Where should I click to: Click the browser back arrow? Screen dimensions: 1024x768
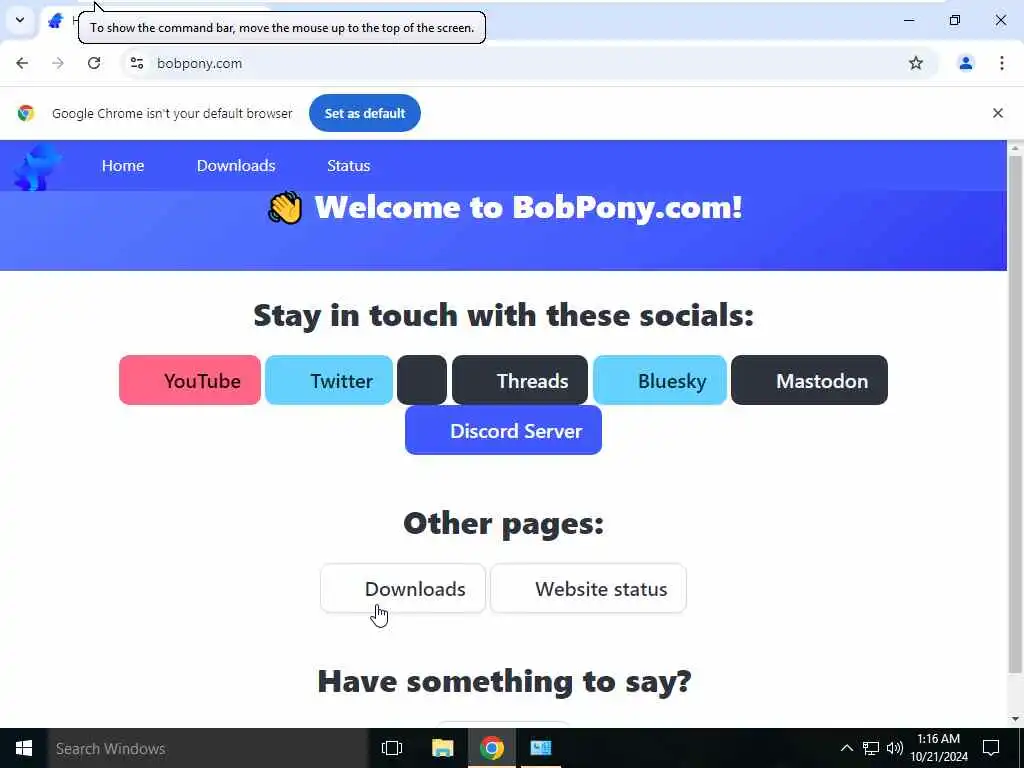click(22, 63)
